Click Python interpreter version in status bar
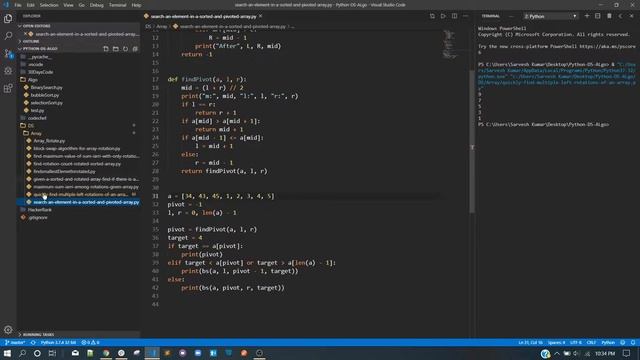Image resolution: width=640 pixels, height=360 pixels. [x=58, y=342]
